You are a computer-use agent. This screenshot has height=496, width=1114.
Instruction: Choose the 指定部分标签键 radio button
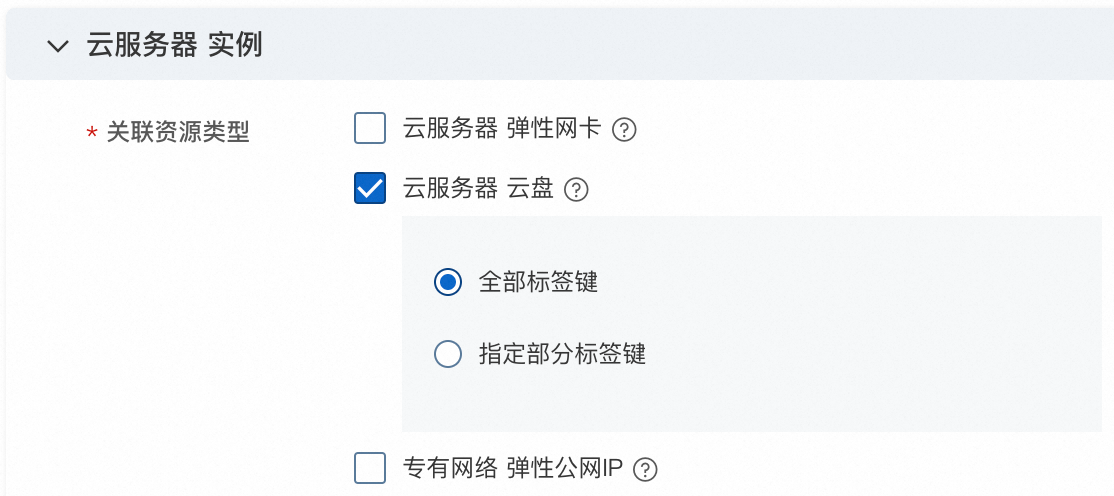point(448,354)
